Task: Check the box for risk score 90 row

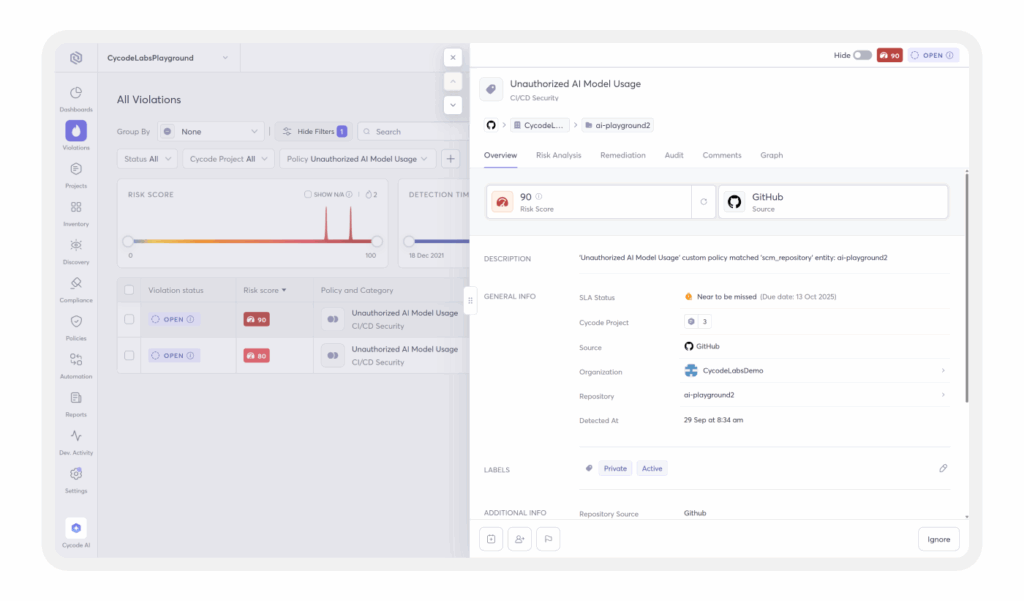Action: point(128,319)
